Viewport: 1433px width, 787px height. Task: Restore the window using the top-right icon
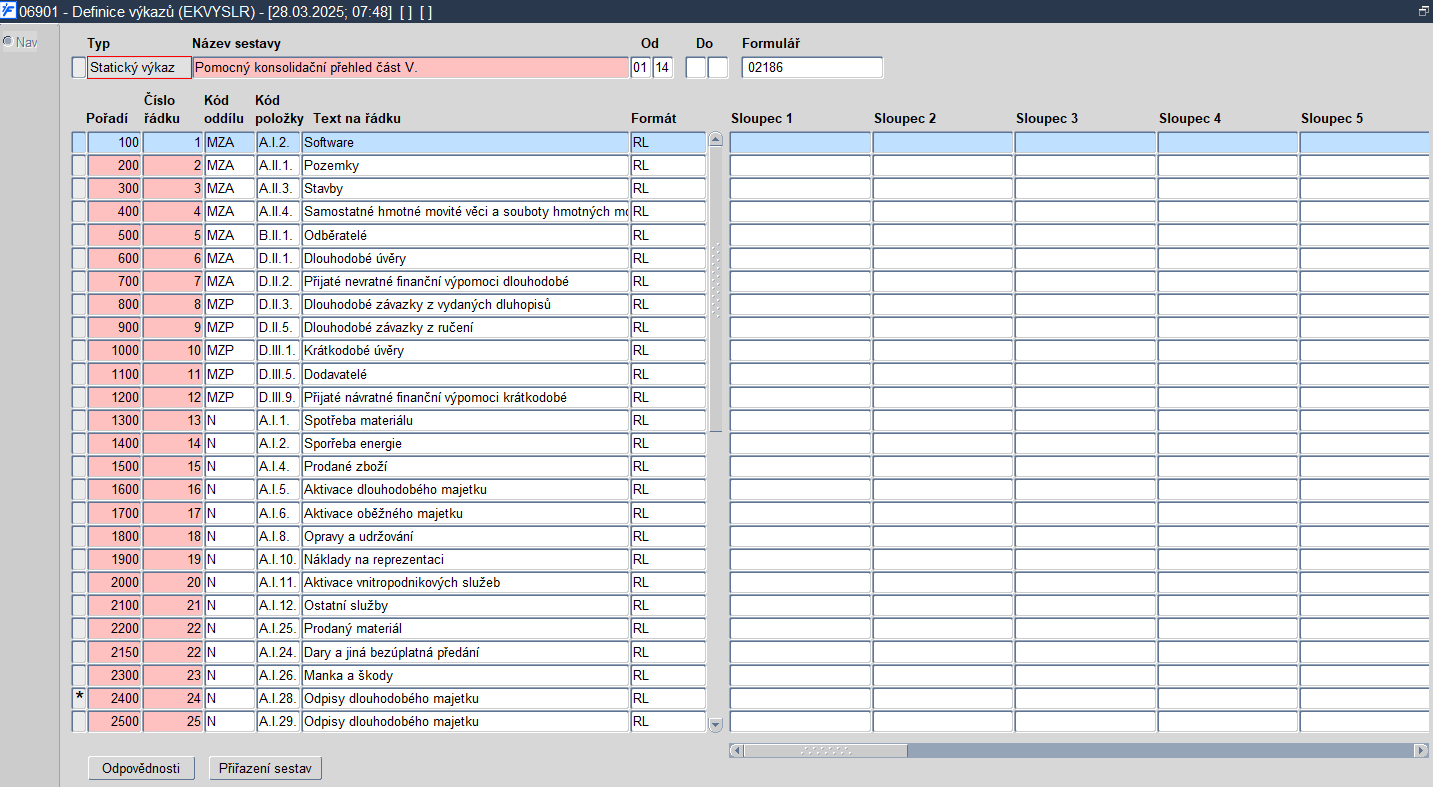click(x=1424, y=11)
